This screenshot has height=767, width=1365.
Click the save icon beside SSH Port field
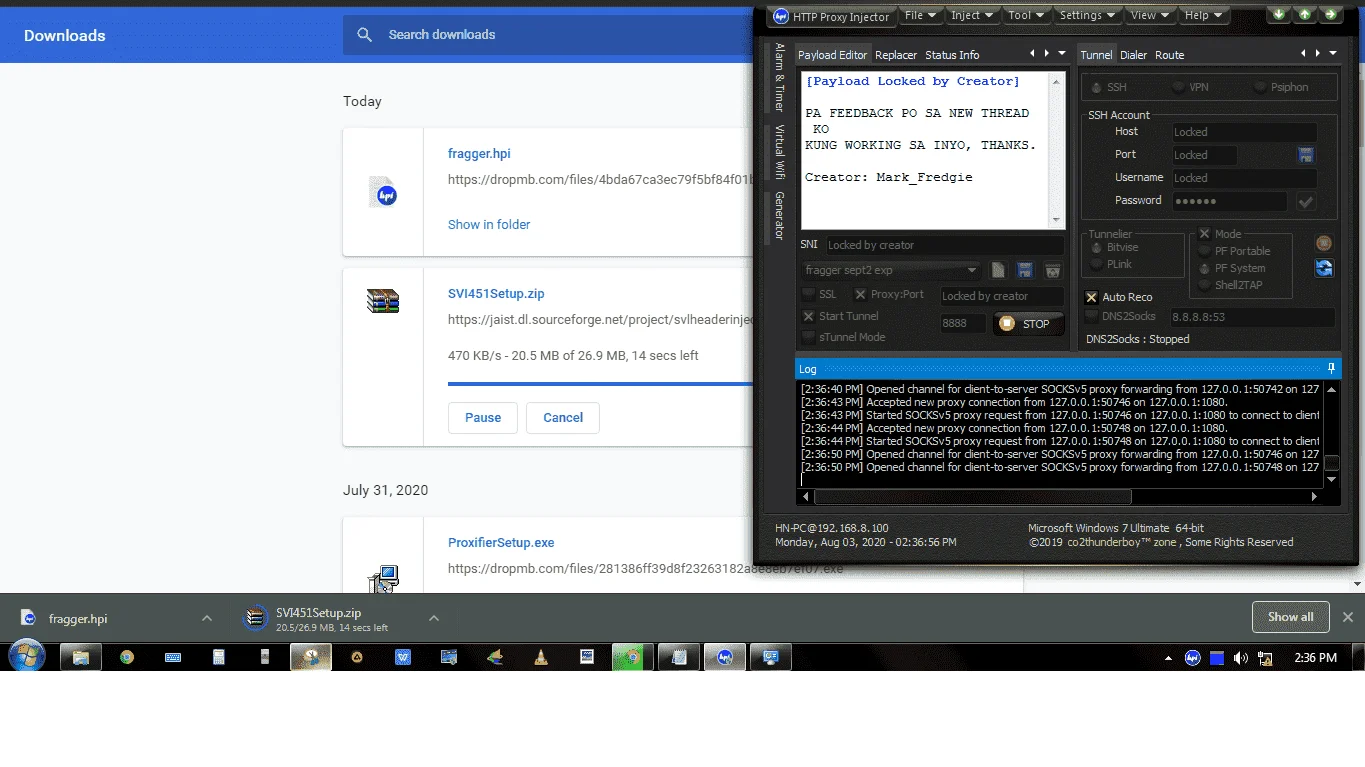1305,155
